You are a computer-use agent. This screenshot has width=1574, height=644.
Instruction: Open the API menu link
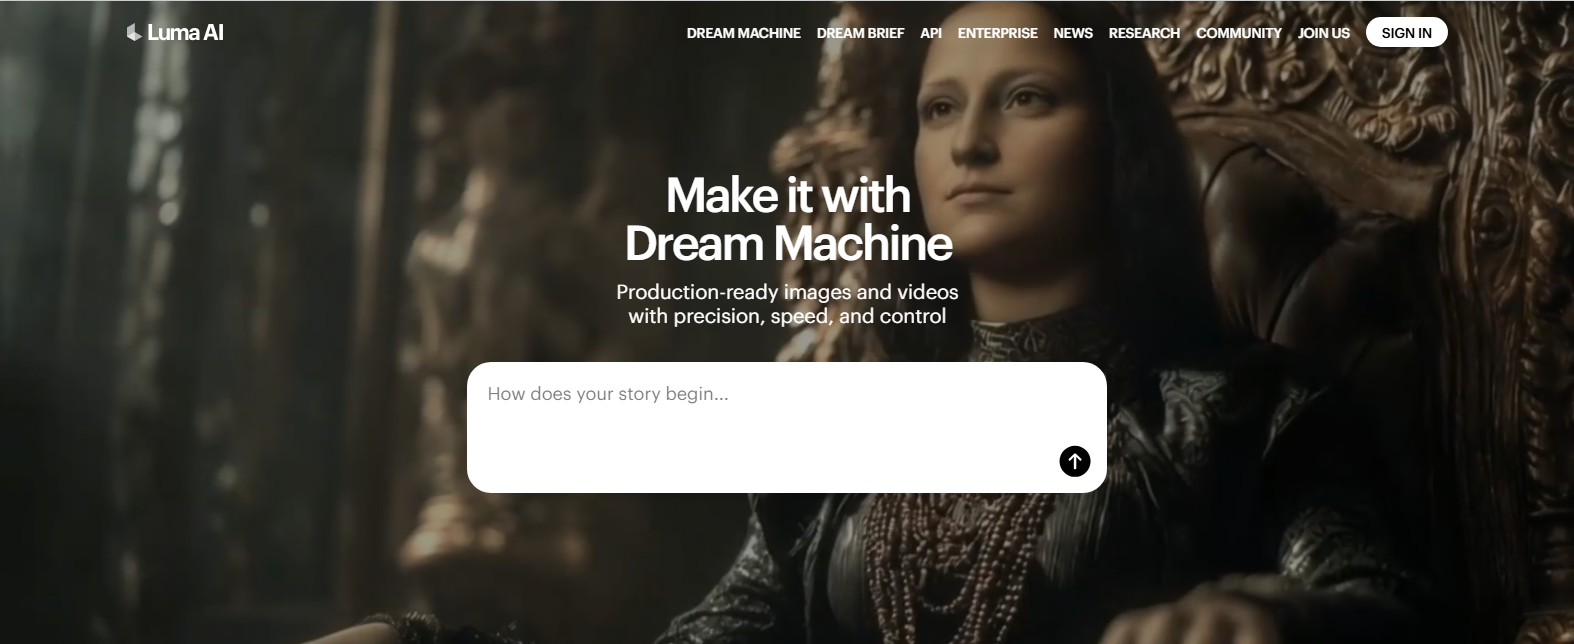(931, 33)
